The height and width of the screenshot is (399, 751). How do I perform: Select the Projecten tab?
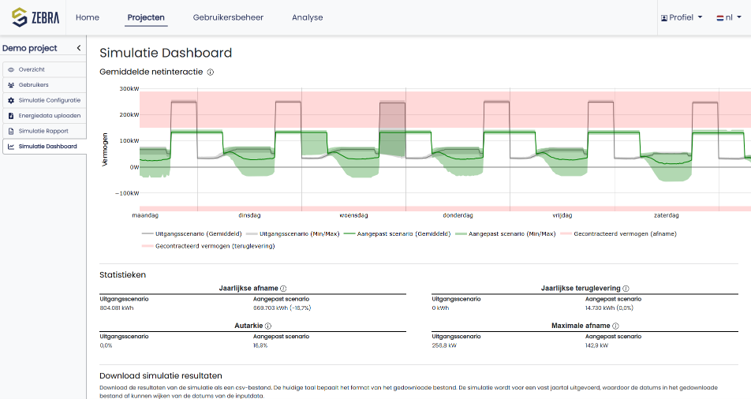146,17
